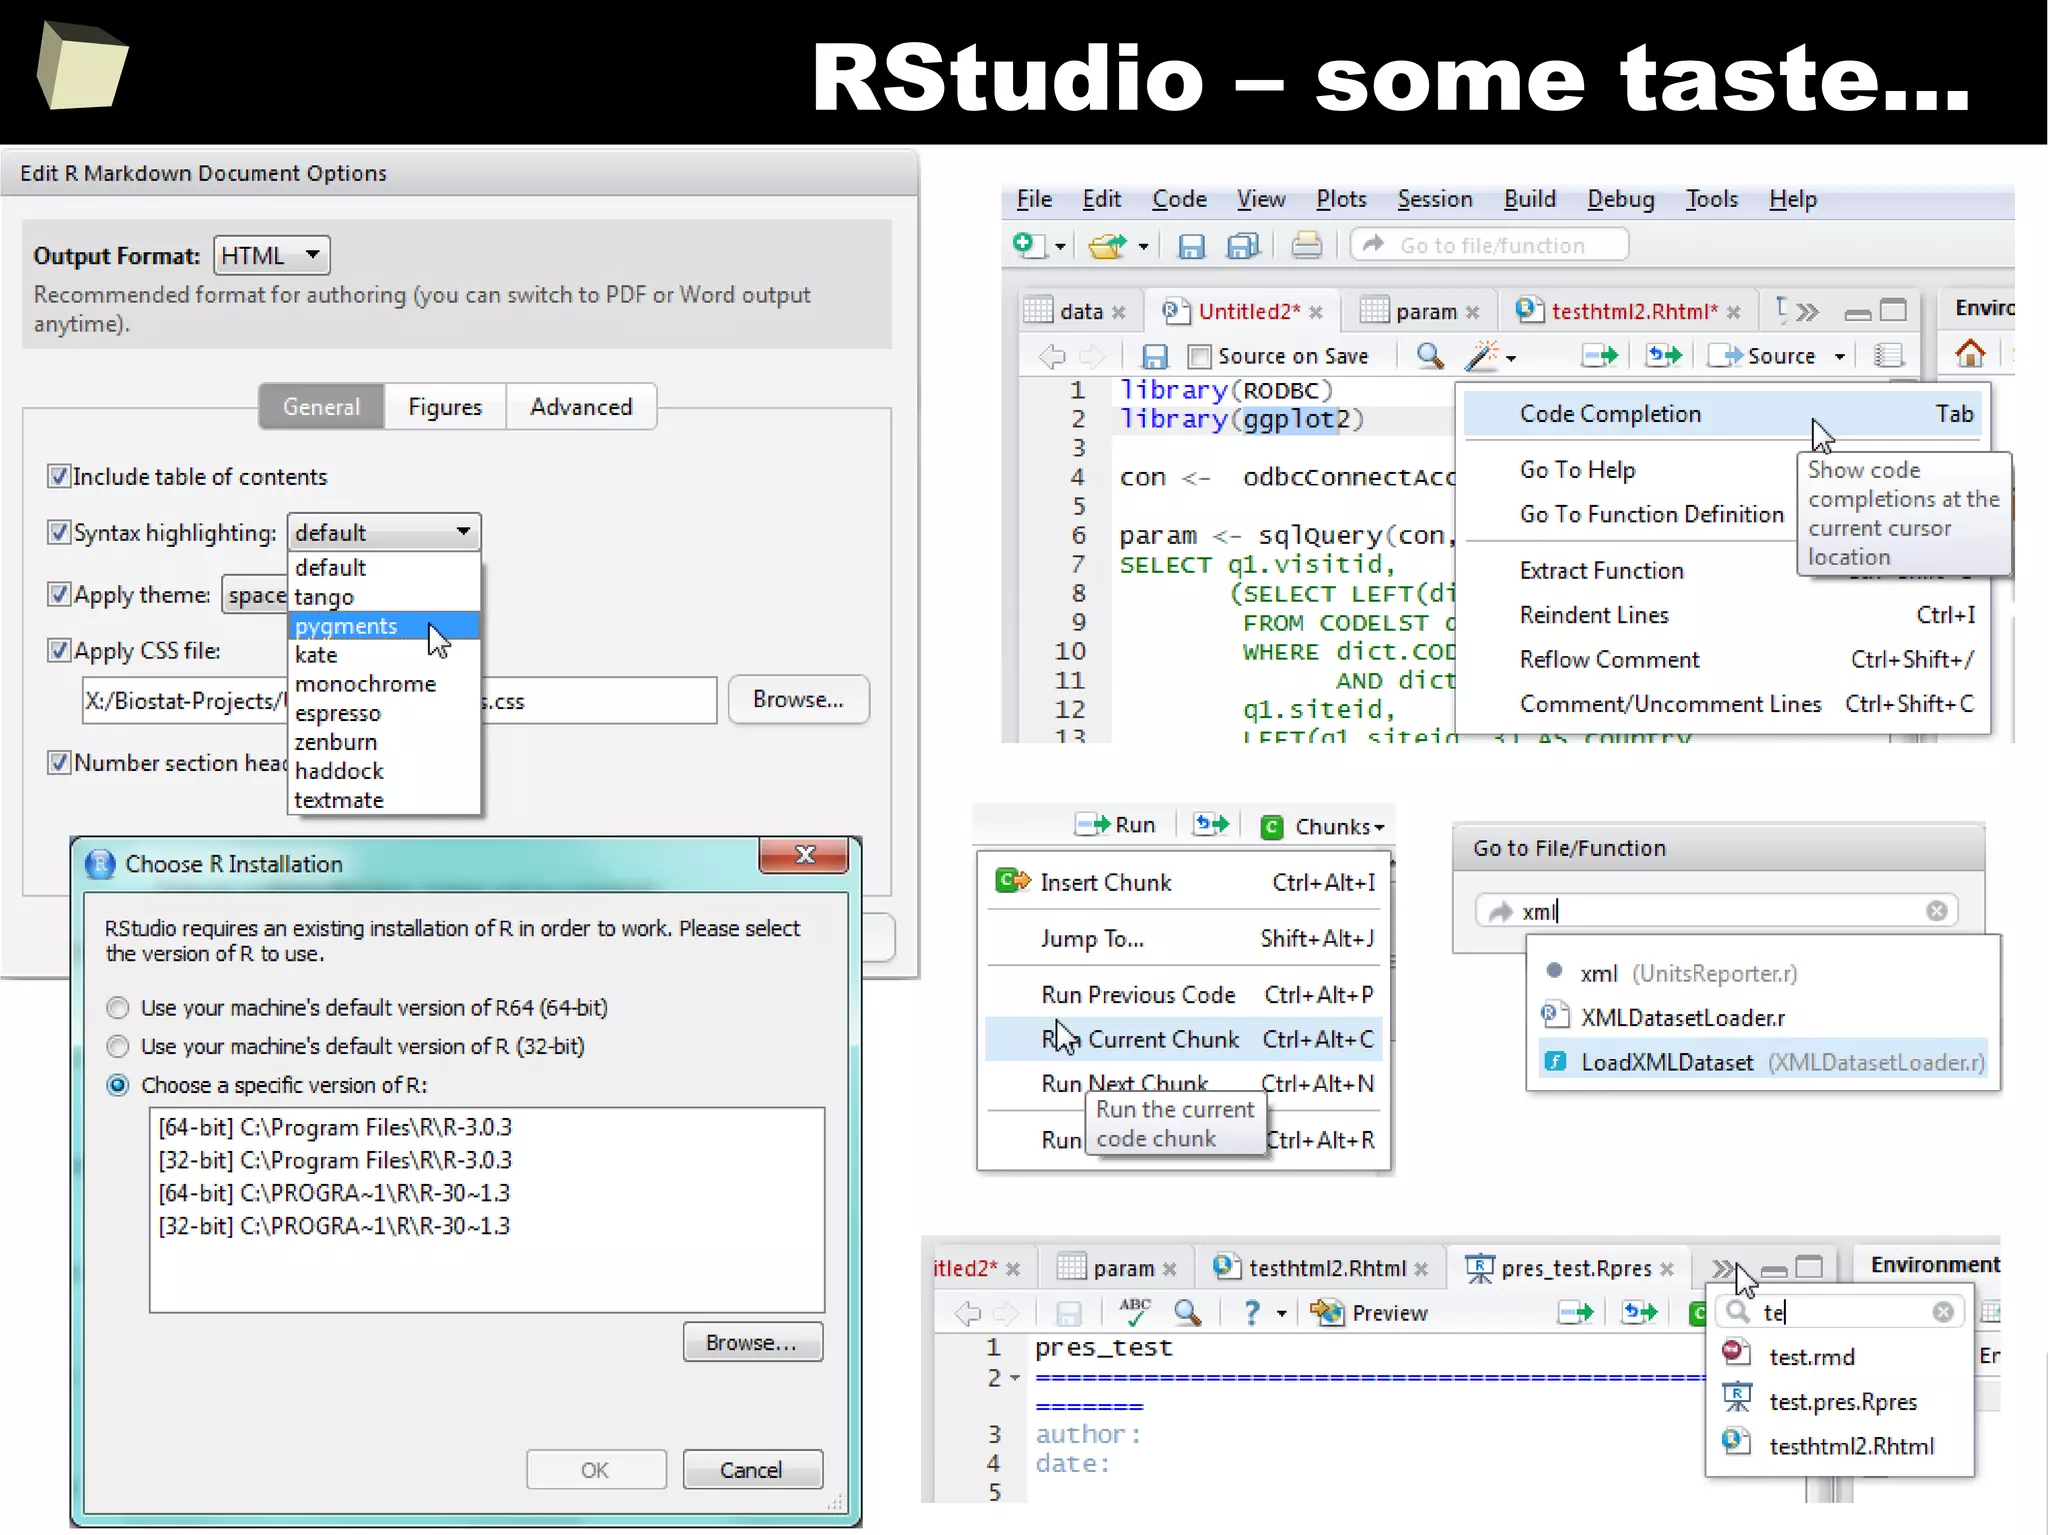Click the document outline icon beside Source
Screen dimensions: 2048x1535
1888,355
